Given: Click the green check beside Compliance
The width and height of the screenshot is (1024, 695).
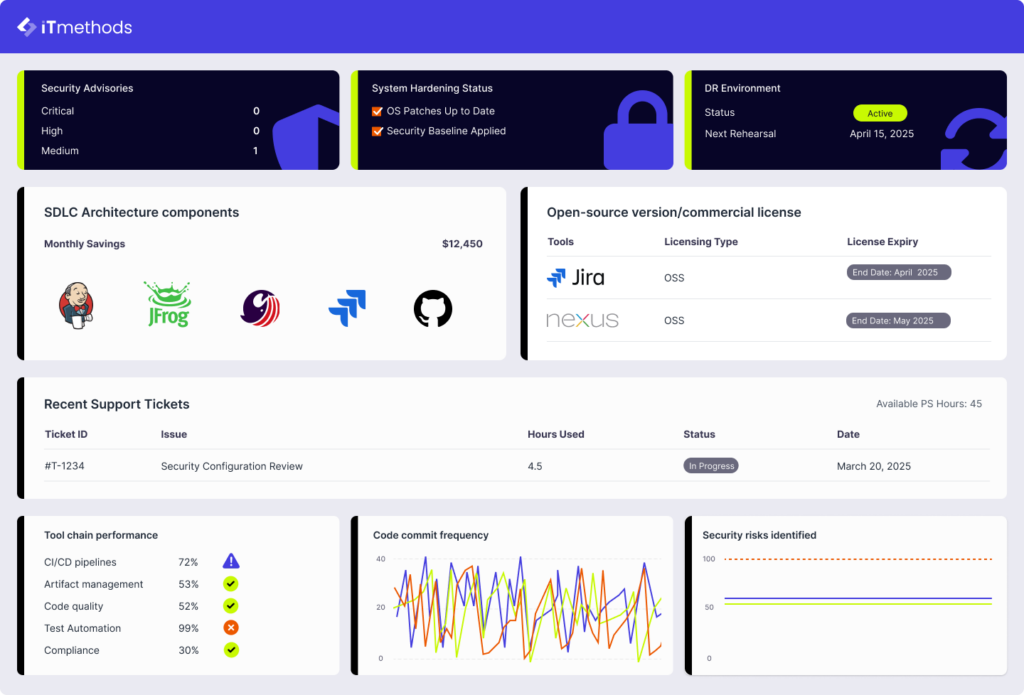Looking at the screenshot, I should point(230,650).
